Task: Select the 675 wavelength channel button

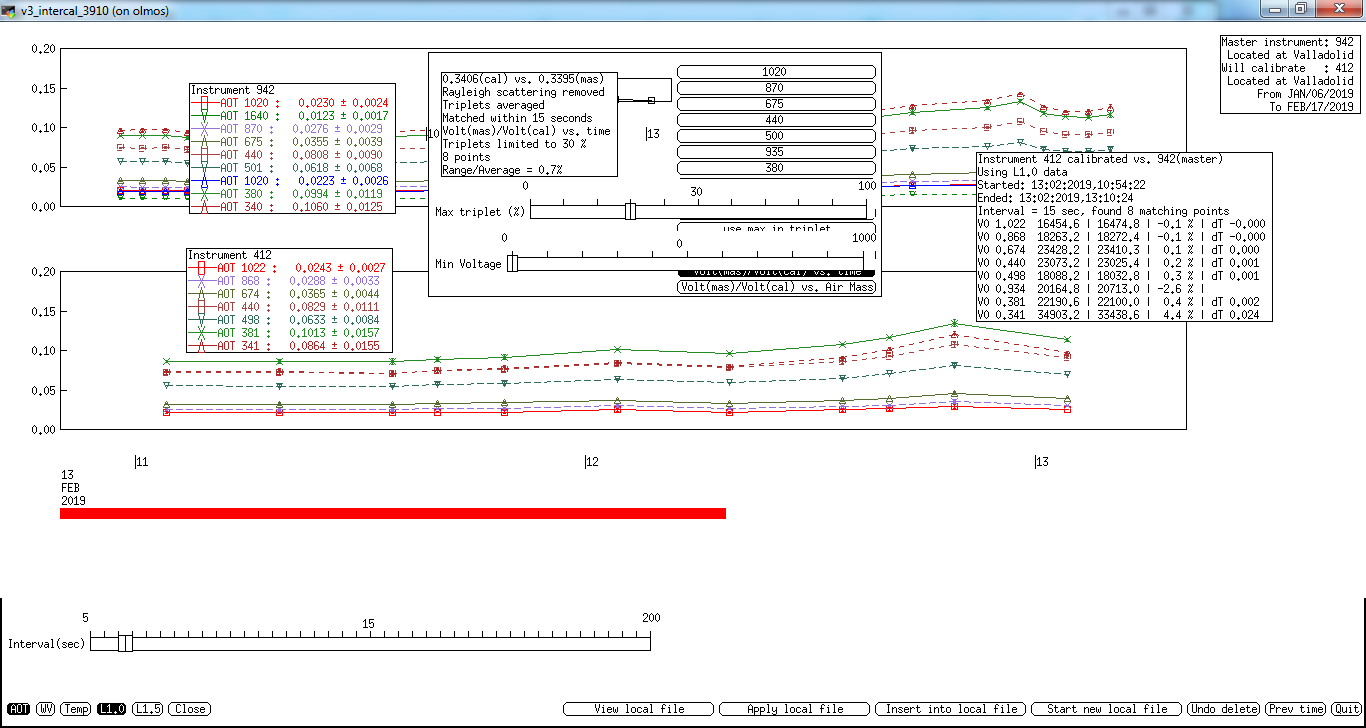Action: click(x=776, y=104)
